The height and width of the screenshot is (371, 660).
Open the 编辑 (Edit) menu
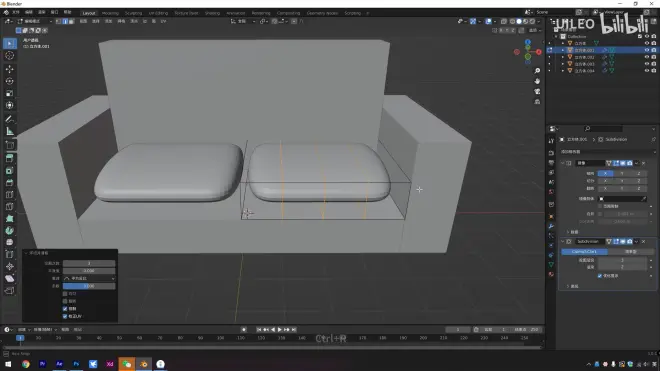coord(29,12)
